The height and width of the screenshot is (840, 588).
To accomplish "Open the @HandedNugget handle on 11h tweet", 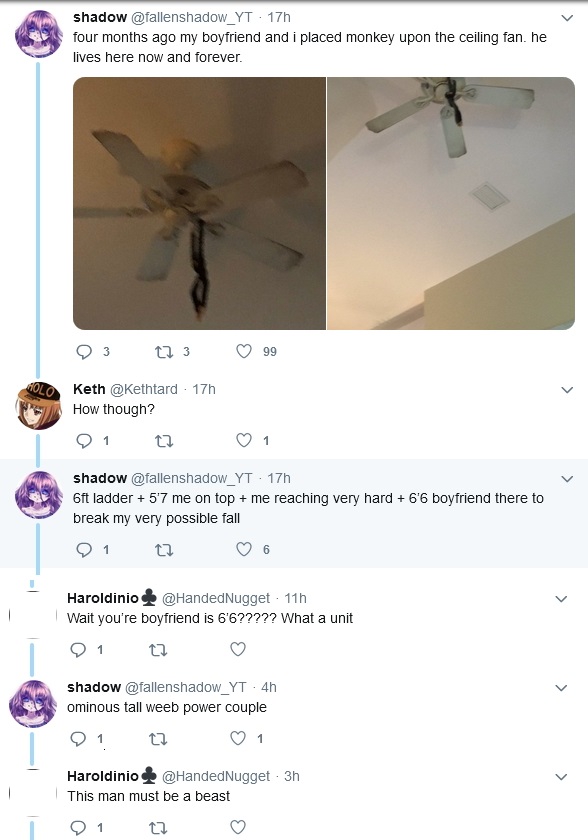I will pos(216,598).
